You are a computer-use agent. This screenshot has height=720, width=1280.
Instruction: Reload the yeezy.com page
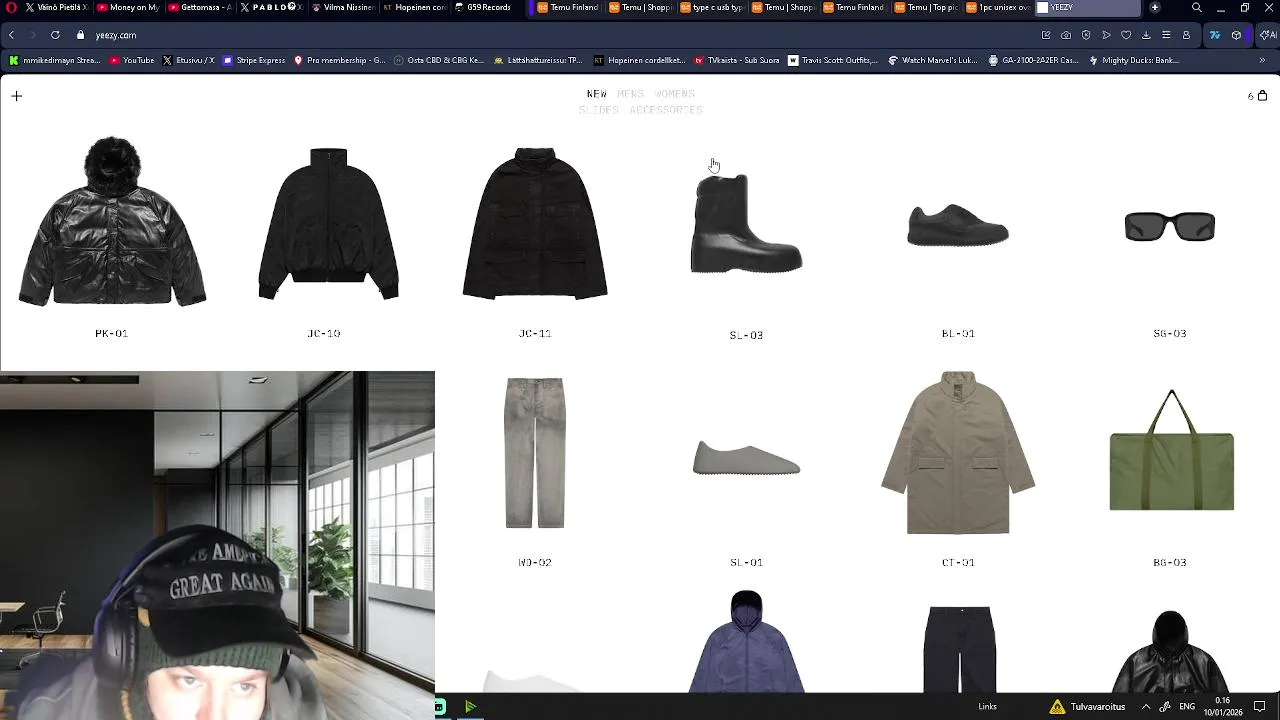[55, 35]
